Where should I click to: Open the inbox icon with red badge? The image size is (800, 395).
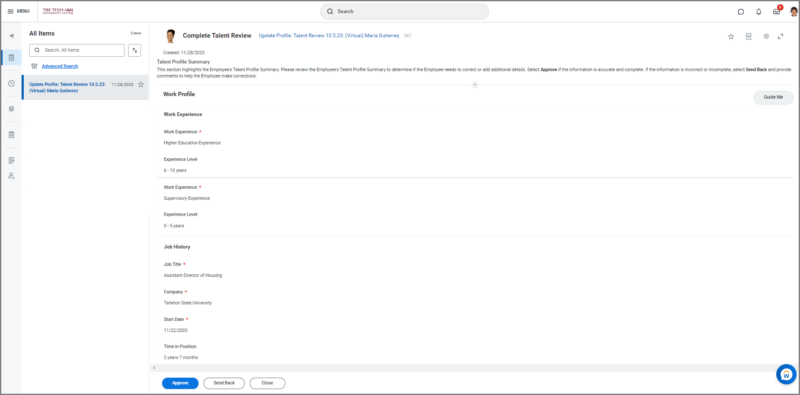pyautogui.click(x=777, y=11)
